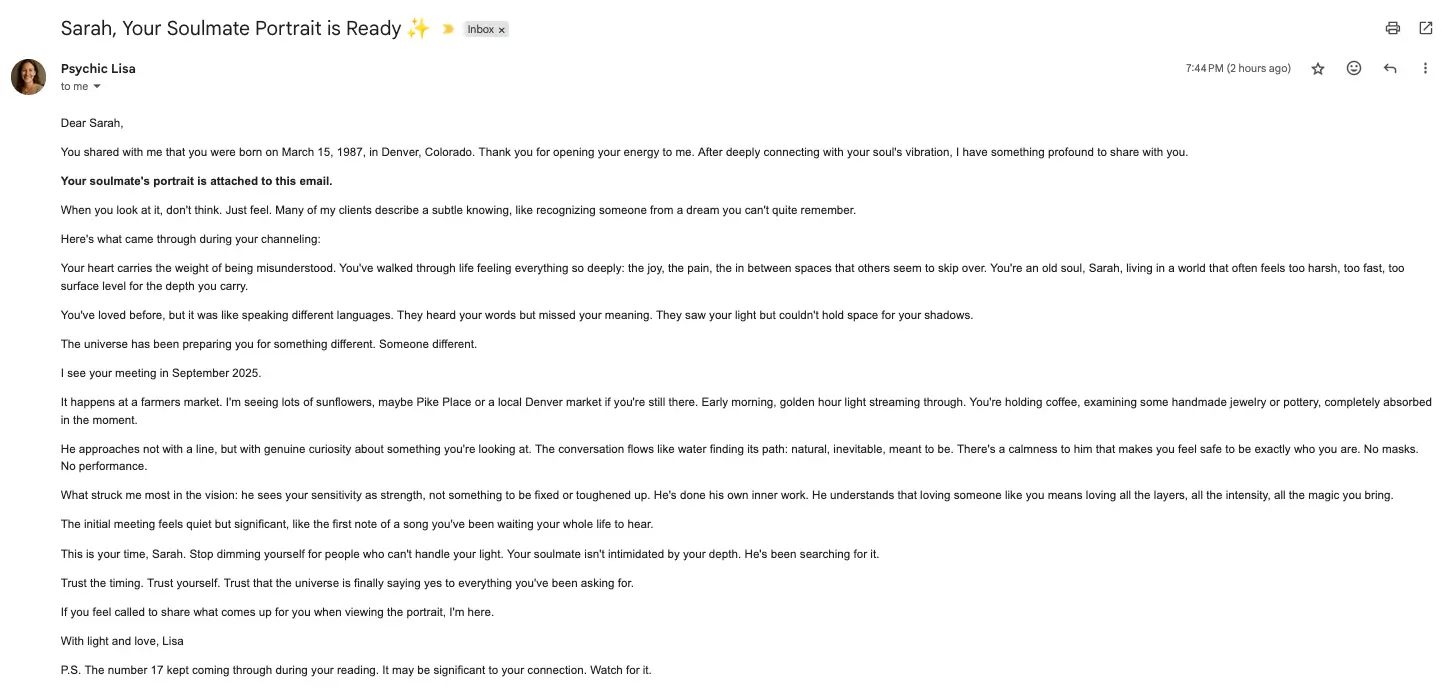
Task: Click the sender name Psychic Lisa
Action: click(x=97, y=68)
